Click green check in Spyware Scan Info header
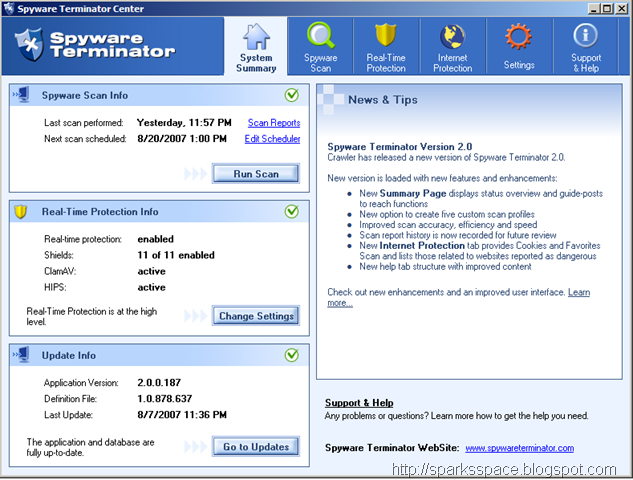633x480 pixels. 292,95
